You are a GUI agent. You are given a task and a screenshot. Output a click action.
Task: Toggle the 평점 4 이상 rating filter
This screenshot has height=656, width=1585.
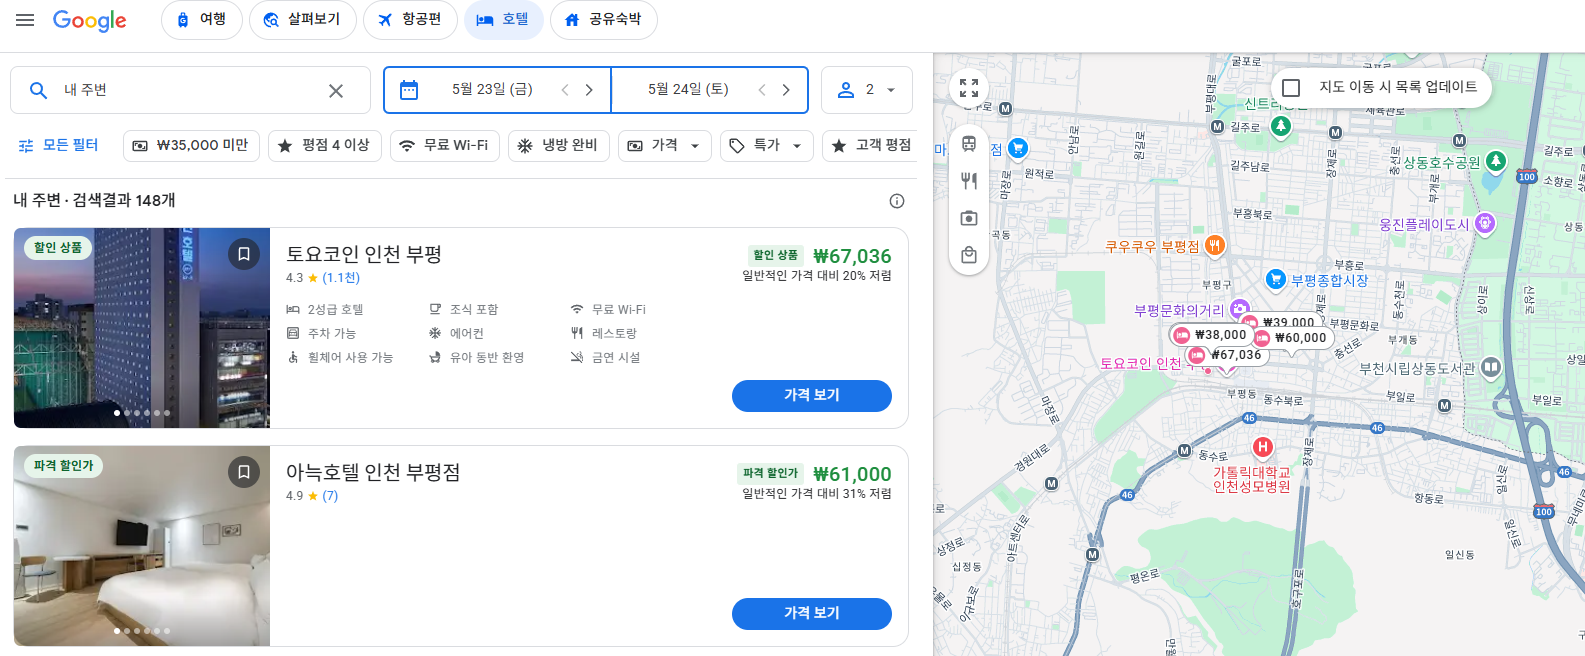(325, 146)
